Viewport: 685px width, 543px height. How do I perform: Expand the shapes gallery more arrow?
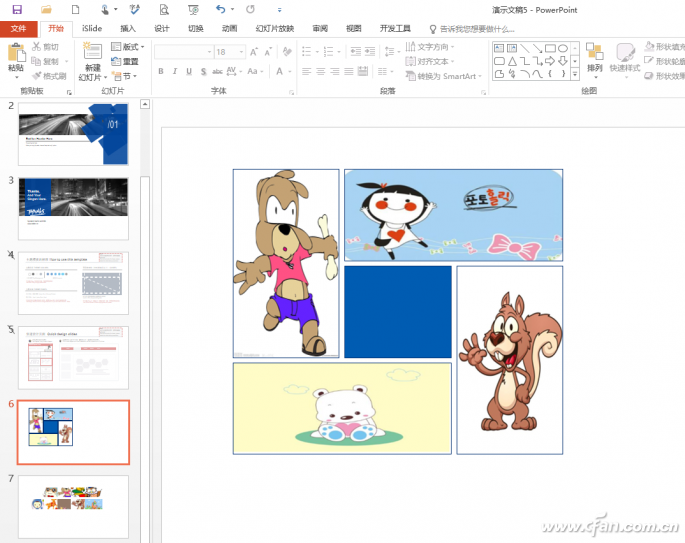point(575,74)
